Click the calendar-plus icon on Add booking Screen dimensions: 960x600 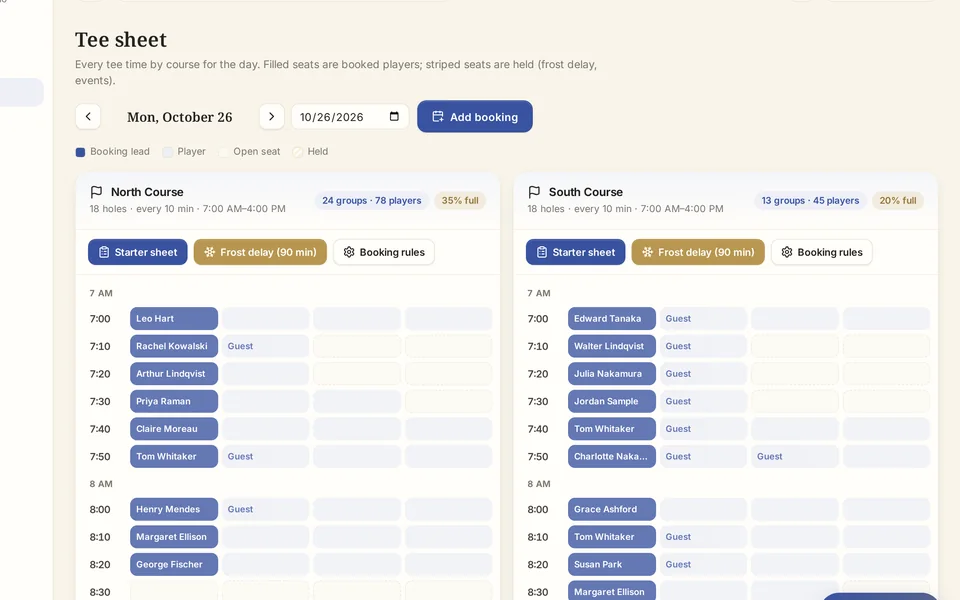pos(438,116)
